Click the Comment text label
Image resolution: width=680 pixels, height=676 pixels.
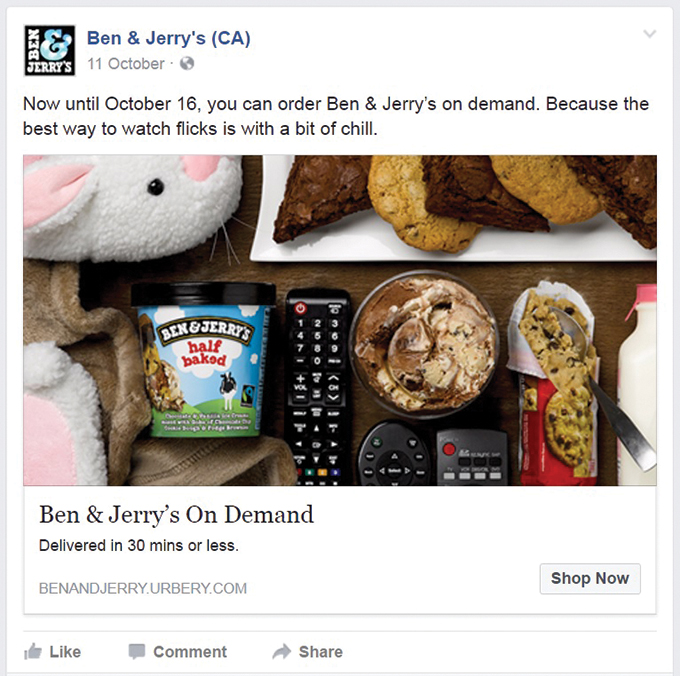point(190,652)
